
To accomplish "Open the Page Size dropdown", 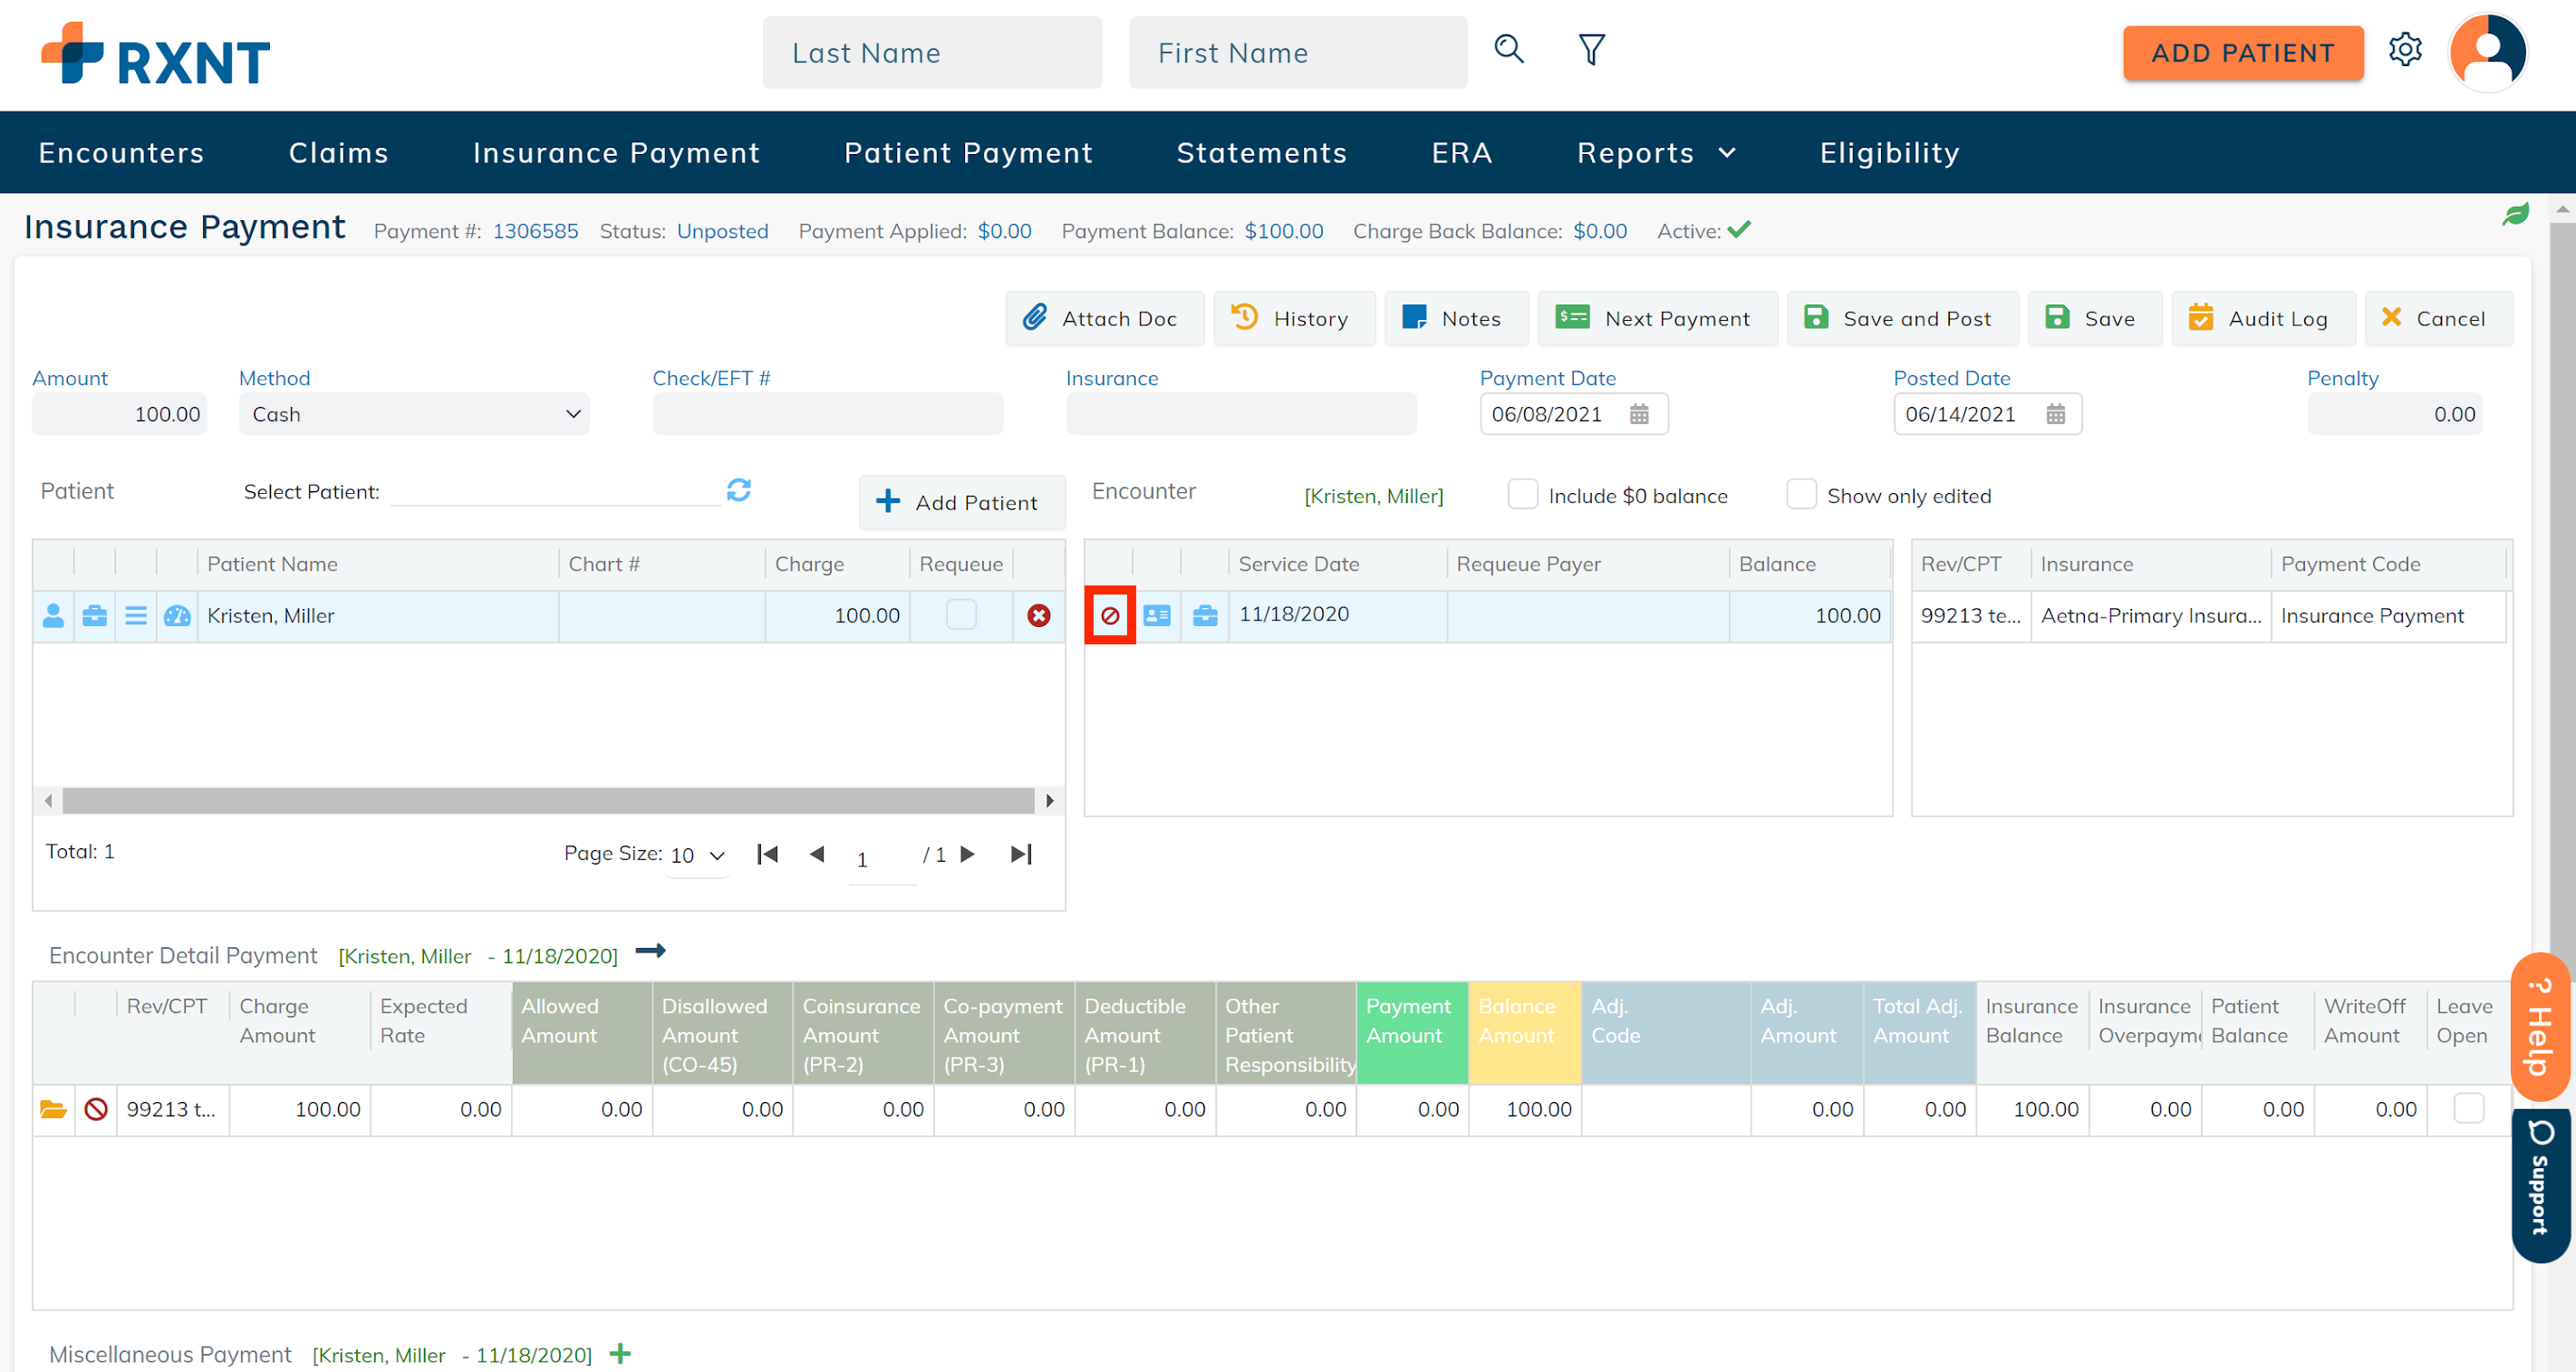I will (x=697, y=856).
